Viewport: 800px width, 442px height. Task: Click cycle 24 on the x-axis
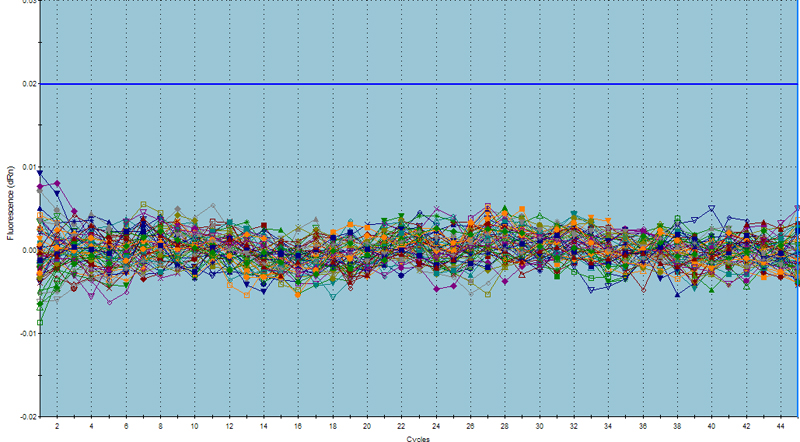[x=436, y=425]
